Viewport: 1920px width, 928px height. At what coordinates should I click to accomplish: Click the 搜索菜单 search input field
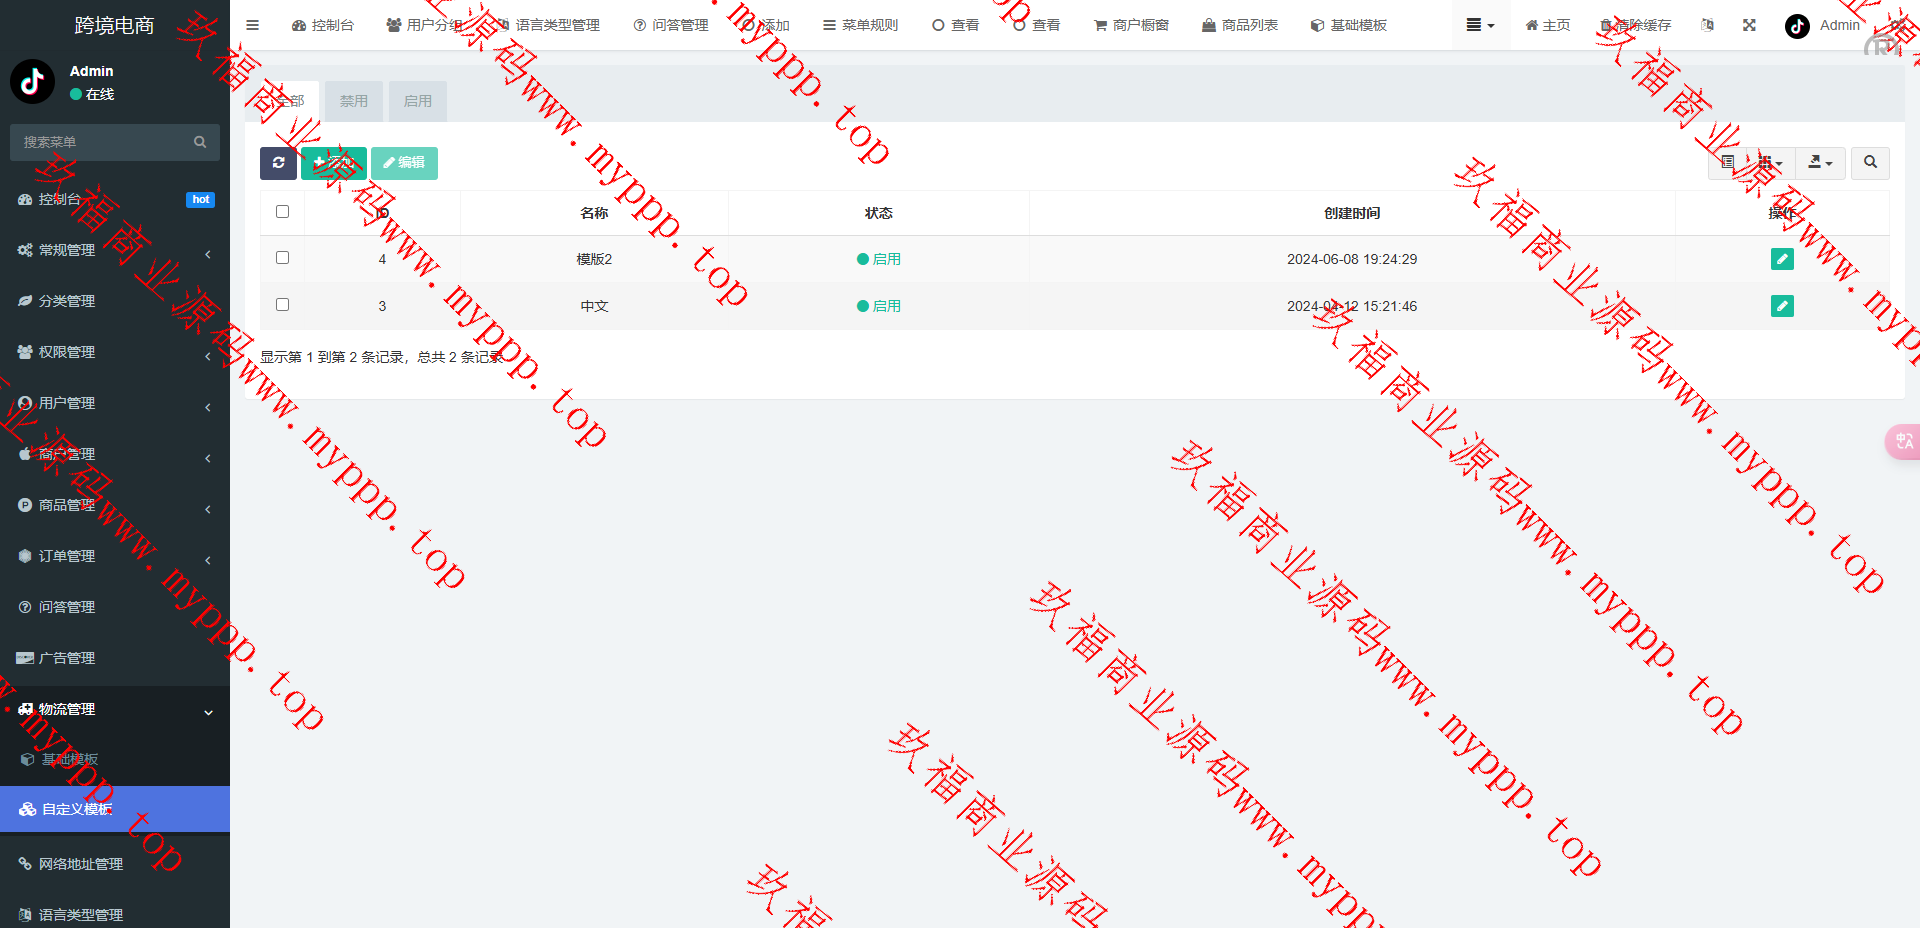pyautogui.click(x=105, y=142)
